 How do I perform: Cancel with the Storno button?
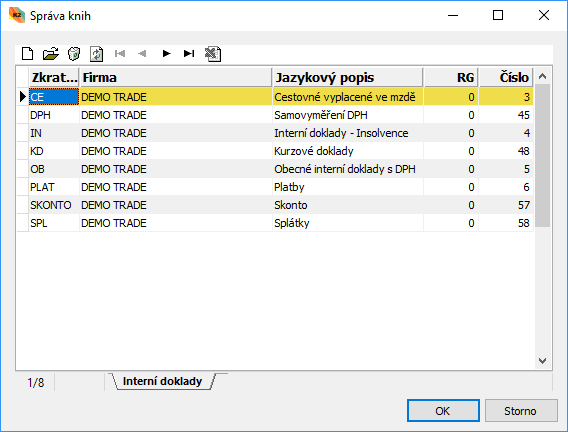521,411
